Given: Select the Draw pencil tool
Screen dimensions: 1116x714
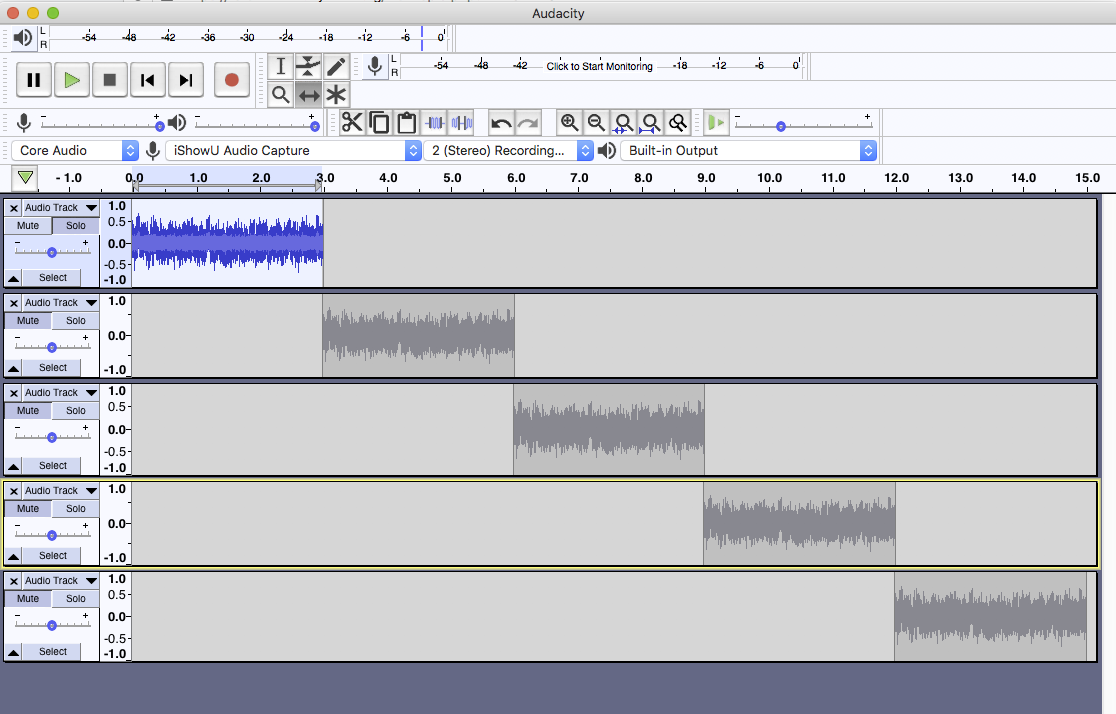Looking at the screenshot, I should click(336, 67).
